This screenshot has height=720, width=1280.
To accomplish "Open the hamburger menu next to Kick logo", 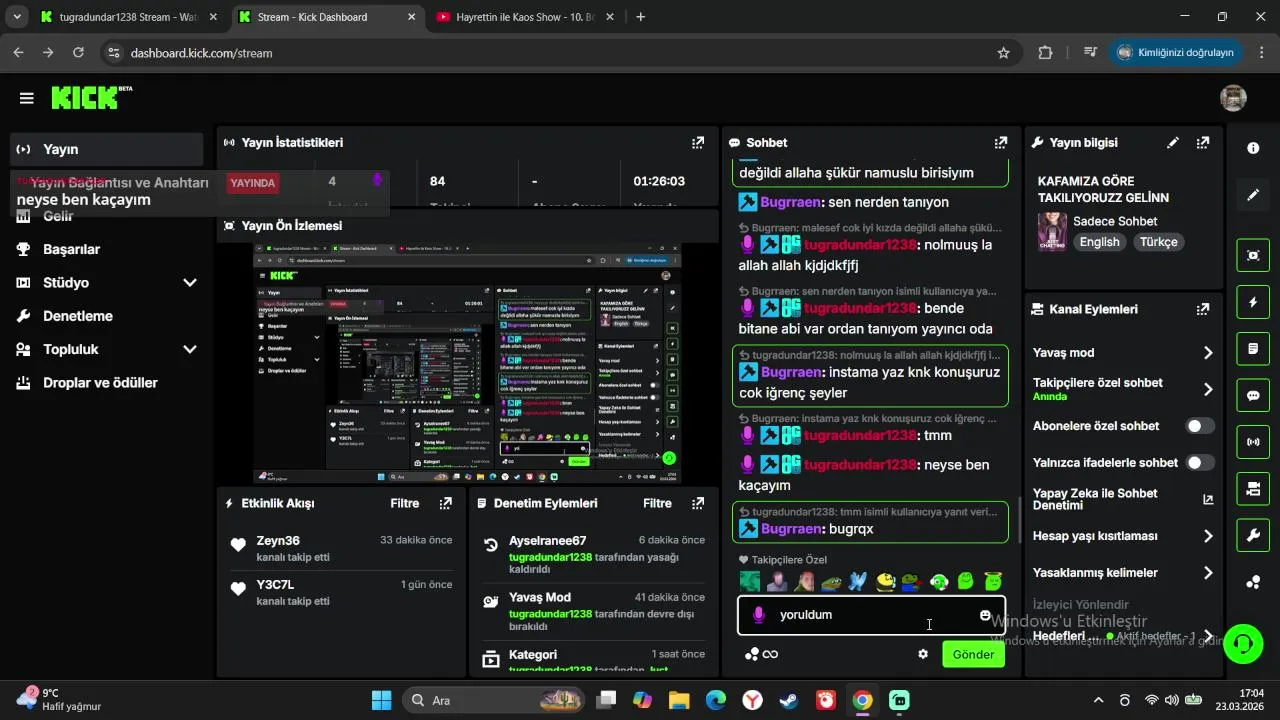I will (x=26, y=98).
